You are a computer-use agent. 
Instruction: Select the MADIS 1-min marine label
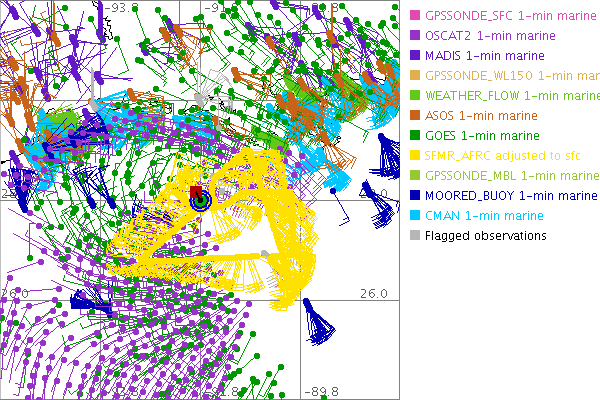[482, 56]
